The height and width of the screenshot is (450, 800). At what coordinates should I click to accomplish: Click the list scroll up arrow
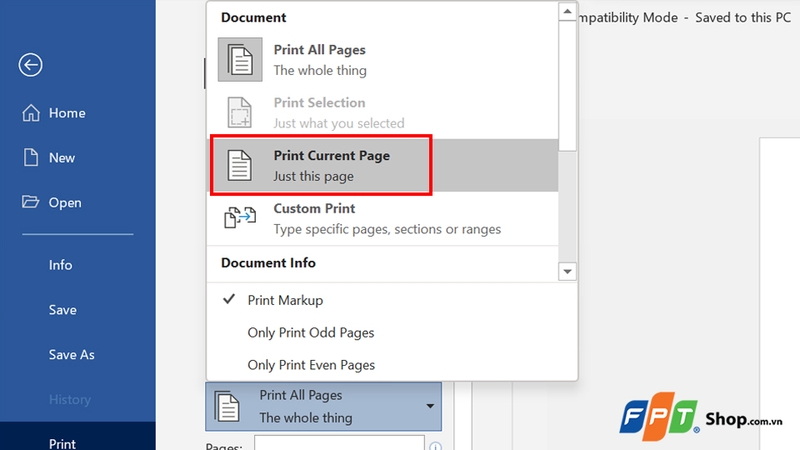pyautogui.click(x=567, y=11)
